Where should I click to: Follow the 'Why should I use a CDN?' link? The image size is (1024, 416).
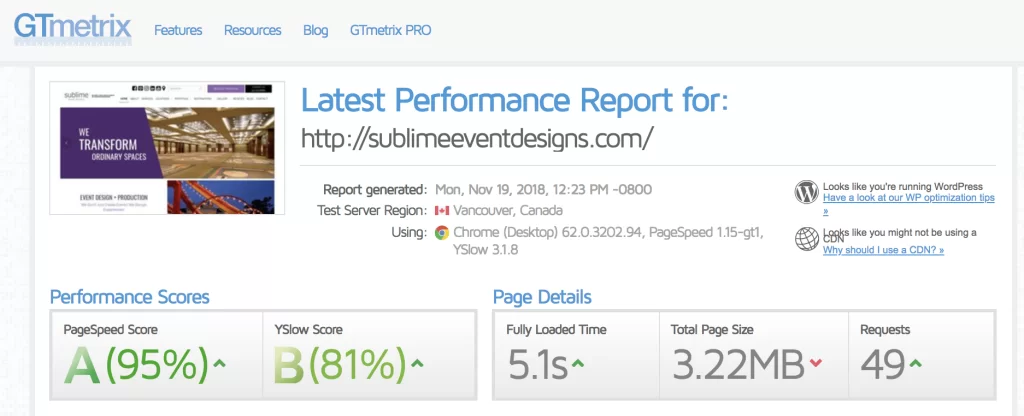(x=883, y=250)
